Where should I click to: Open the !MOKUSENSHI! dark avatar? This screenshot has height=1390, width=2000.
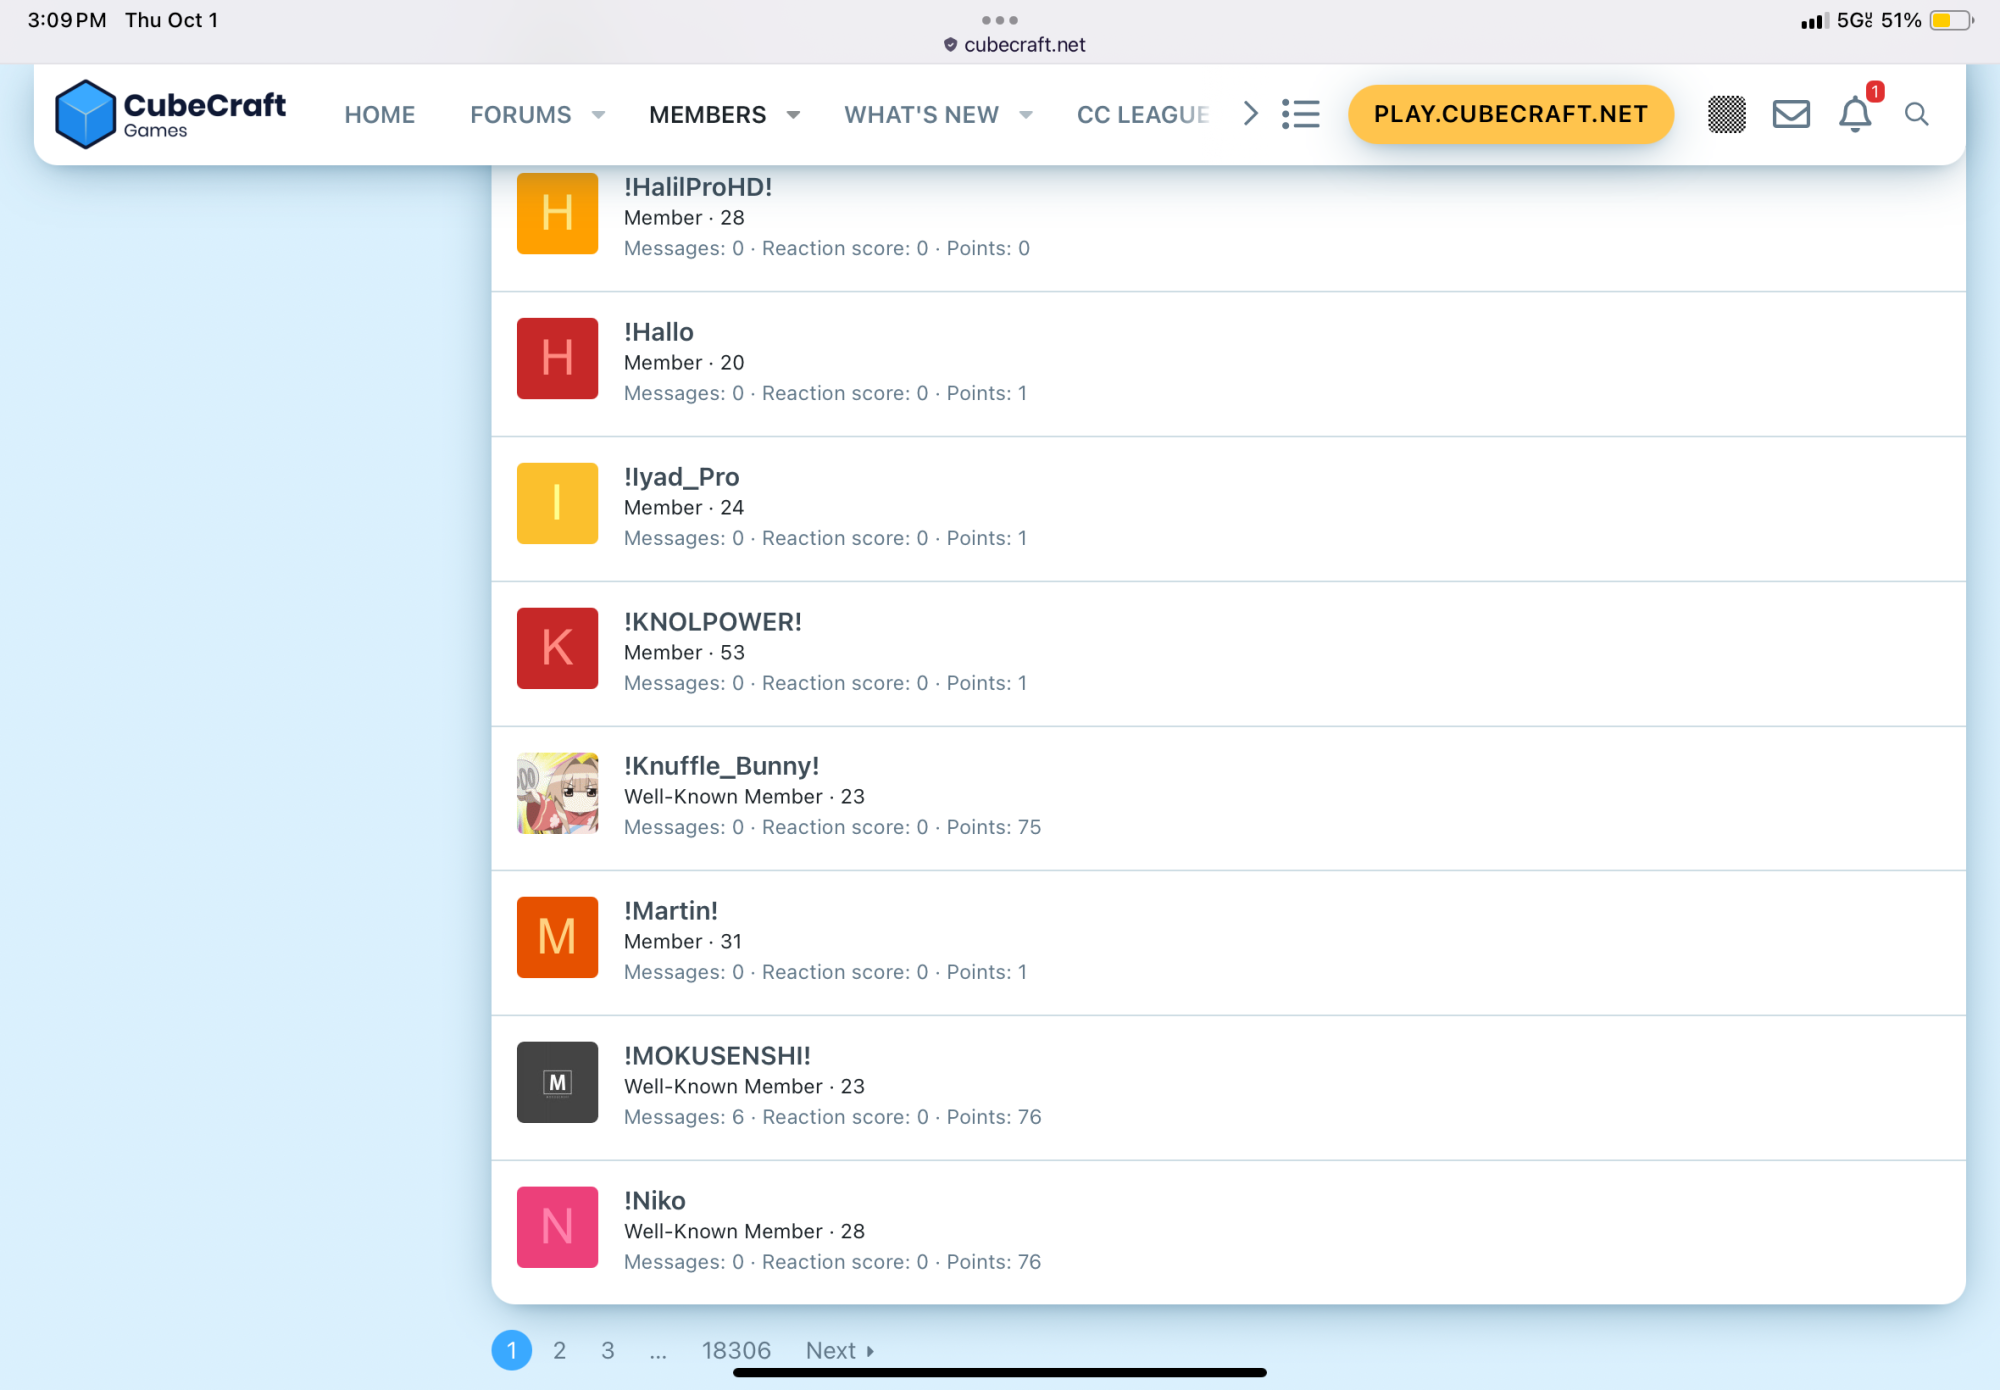557,1082
